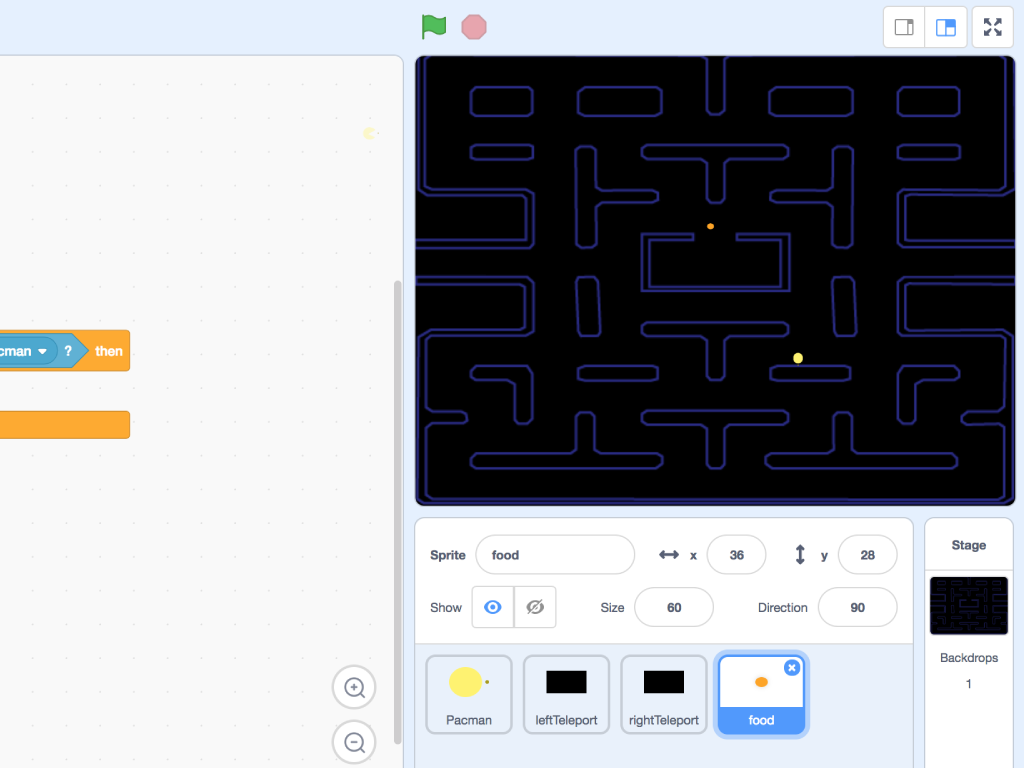Select the food sprite thumbnail
The width and height of the screenshot is (1024, 768).
tap(761, 694)
